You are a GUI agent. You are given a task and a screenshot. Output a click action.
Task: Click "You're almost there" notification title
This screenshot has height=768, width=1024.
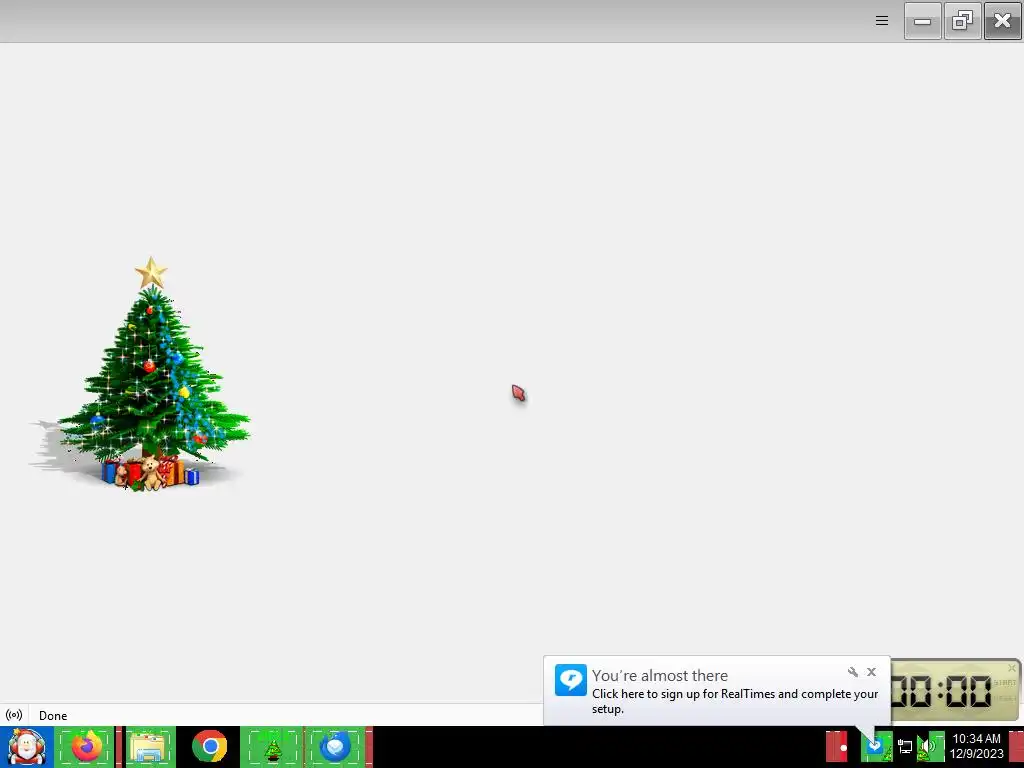click(x=660, y=675)
